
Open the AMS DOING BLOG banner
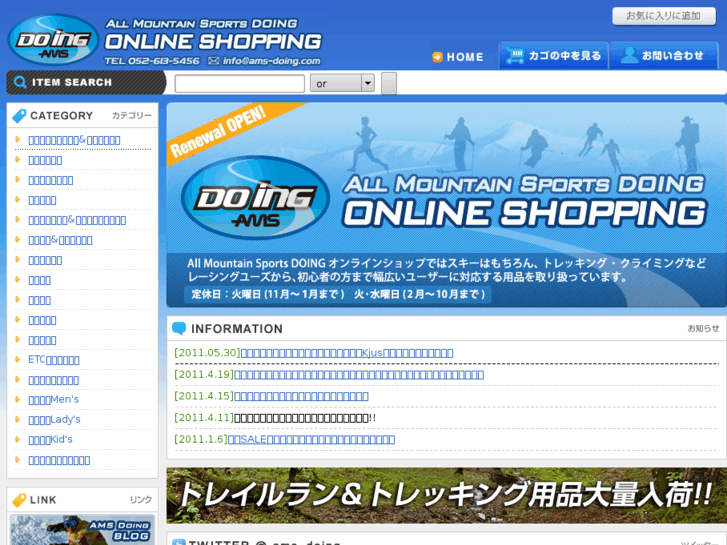pyautogui.click(x=83, y=529)
